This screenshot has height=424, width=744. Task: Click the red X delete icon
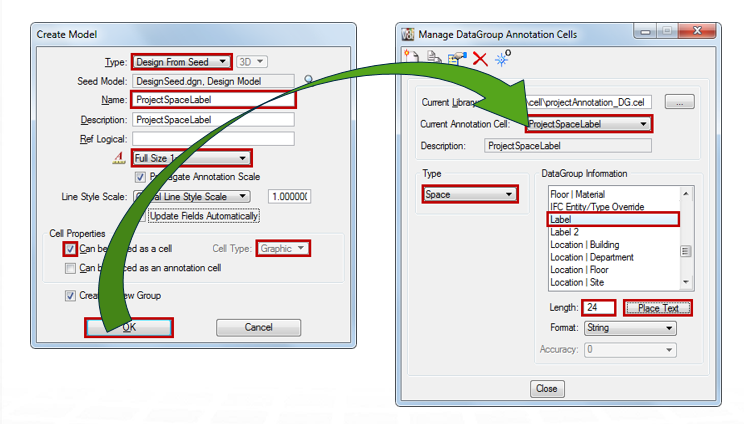[480, 59]
